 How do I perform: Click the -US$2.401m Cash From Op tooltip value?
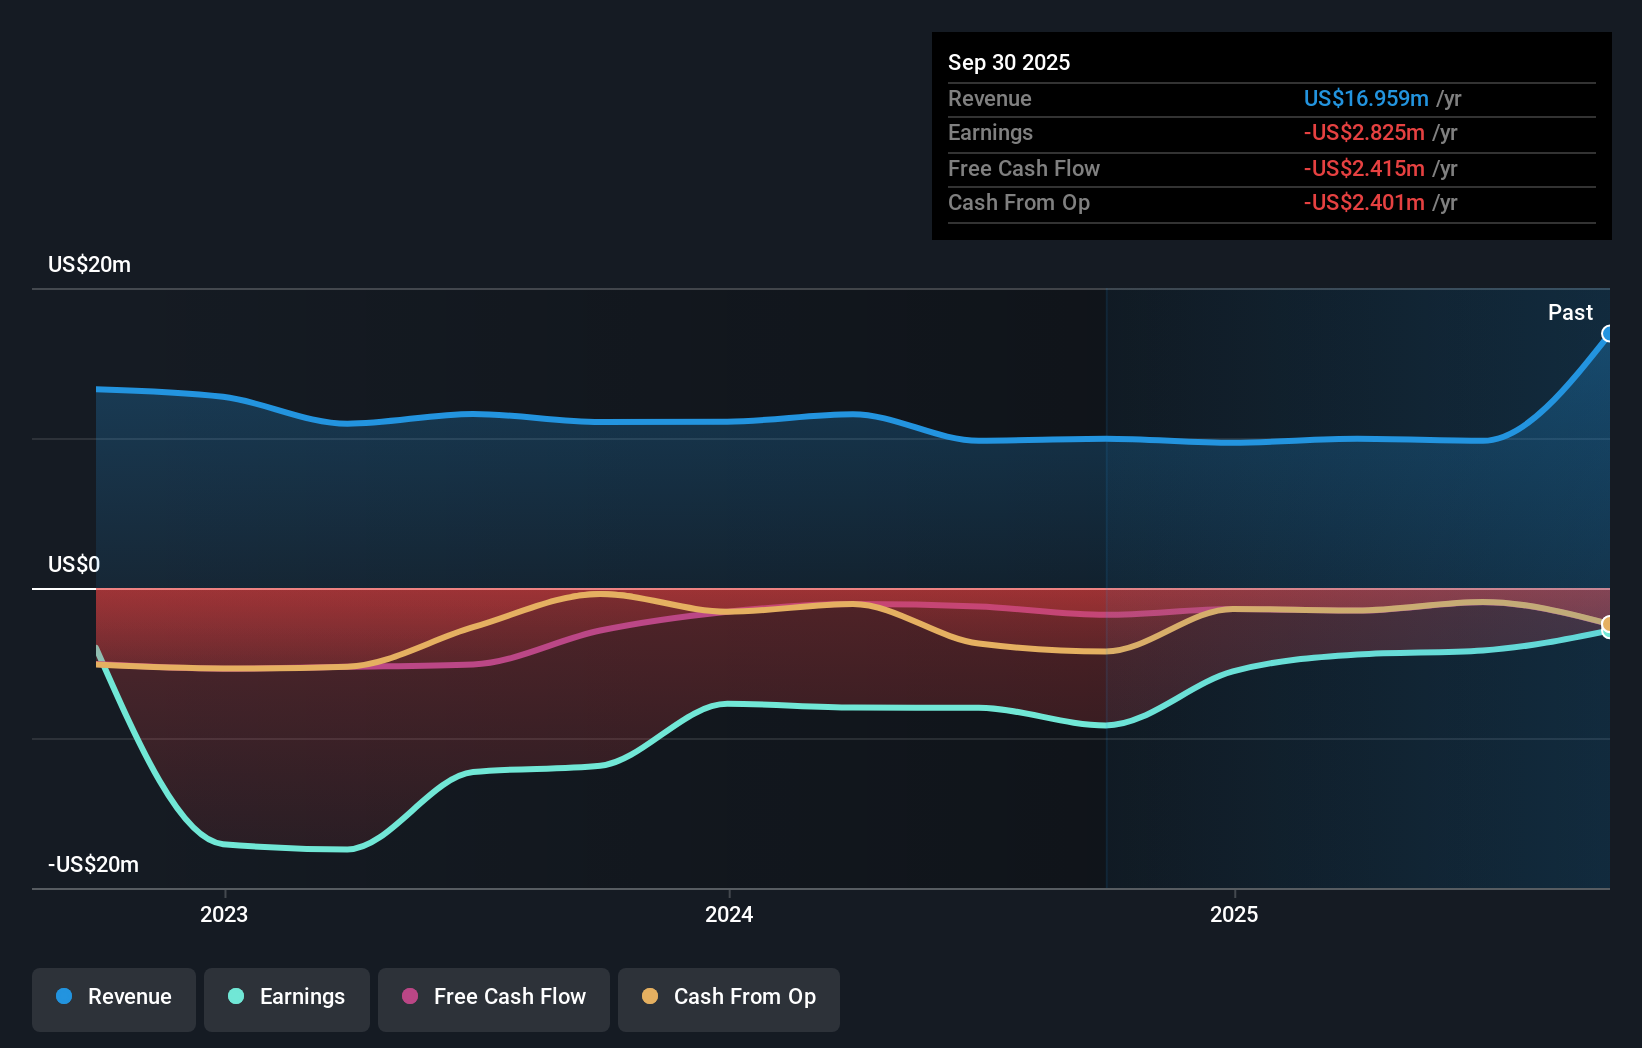coord(1364,203)
